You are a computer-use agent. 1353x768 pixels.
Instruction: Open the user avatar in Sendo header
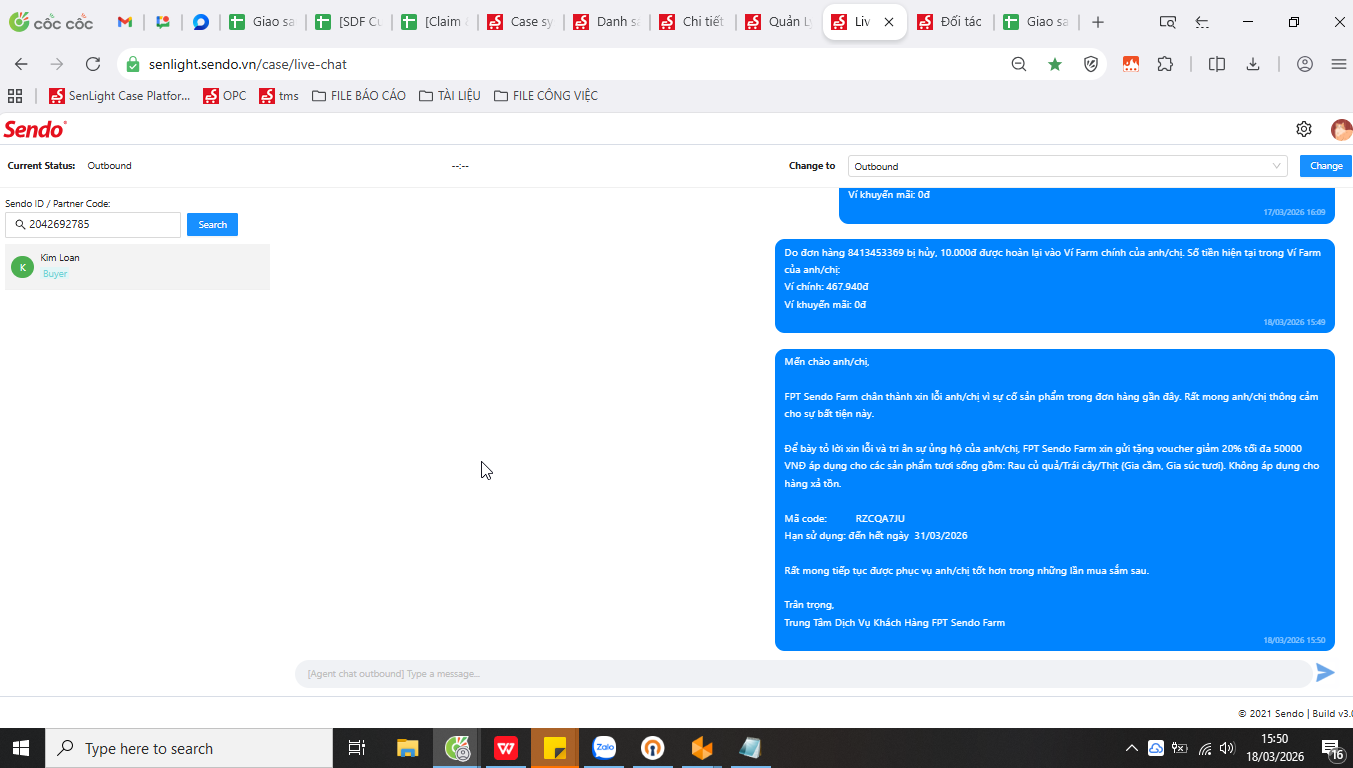click(1341, 129)
